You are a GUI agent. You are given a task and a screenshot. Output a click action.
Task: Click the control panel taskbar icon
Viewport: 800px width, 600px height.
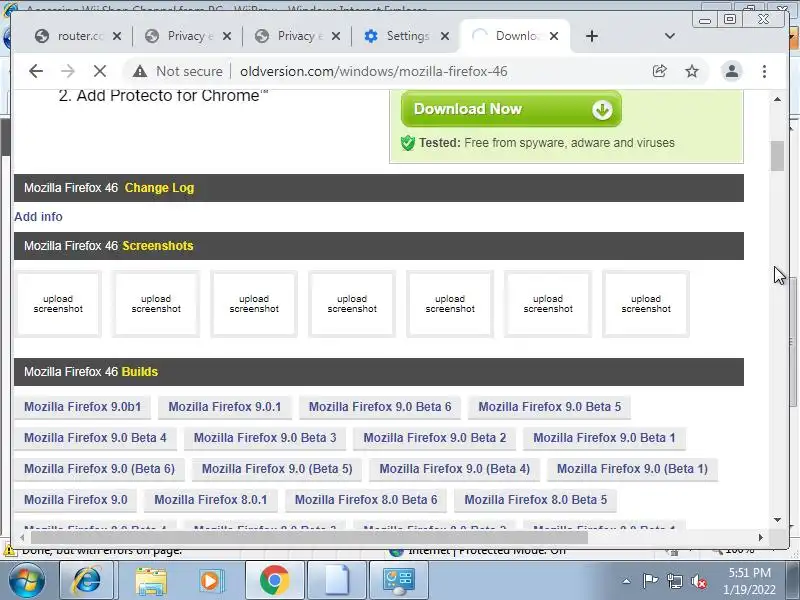398,580
